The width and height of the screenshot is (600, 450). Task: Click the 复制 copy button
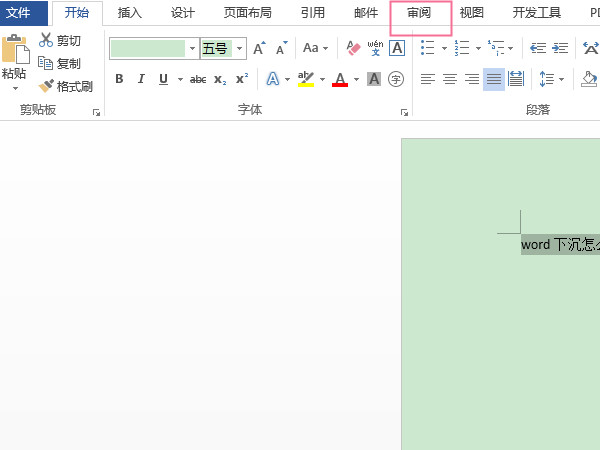(x=60, y=63)
